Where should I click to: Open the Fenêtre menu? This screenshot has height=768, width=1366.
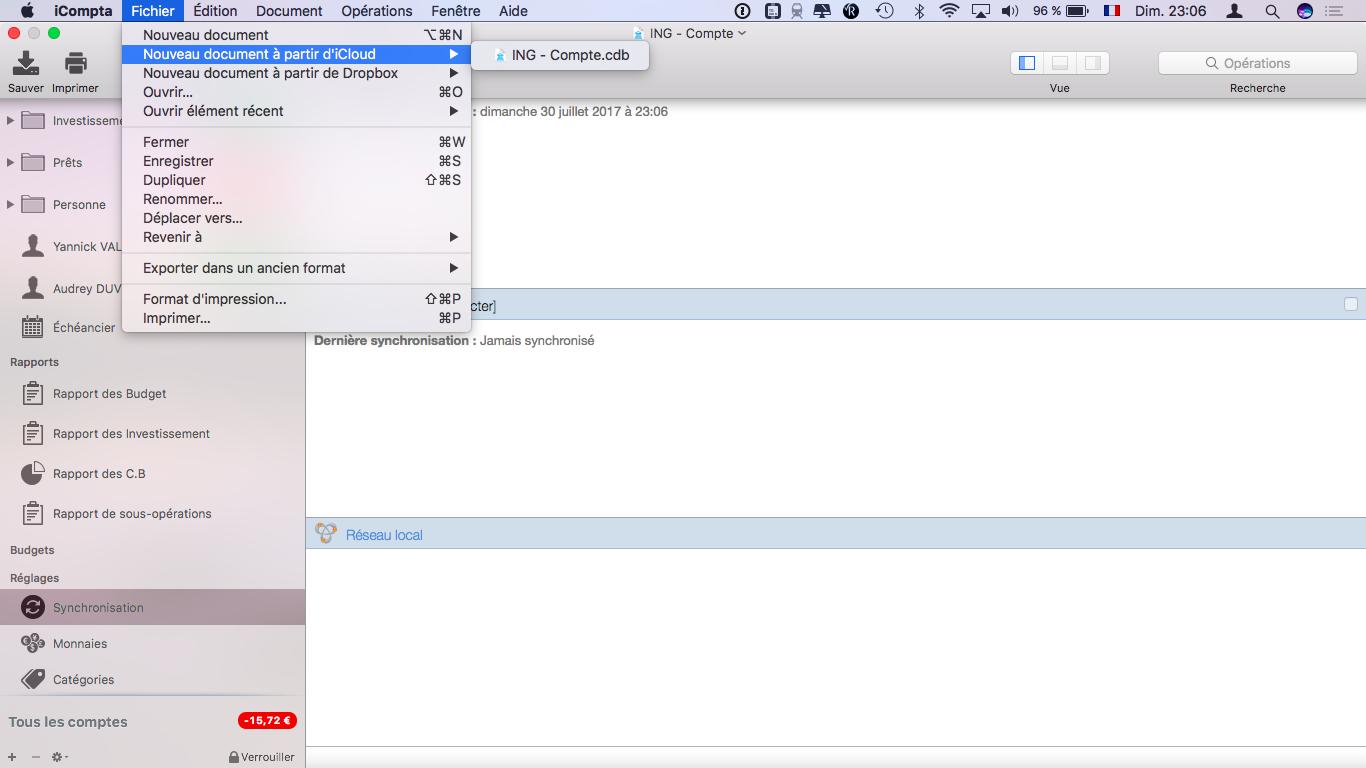[x=456, y=11]
